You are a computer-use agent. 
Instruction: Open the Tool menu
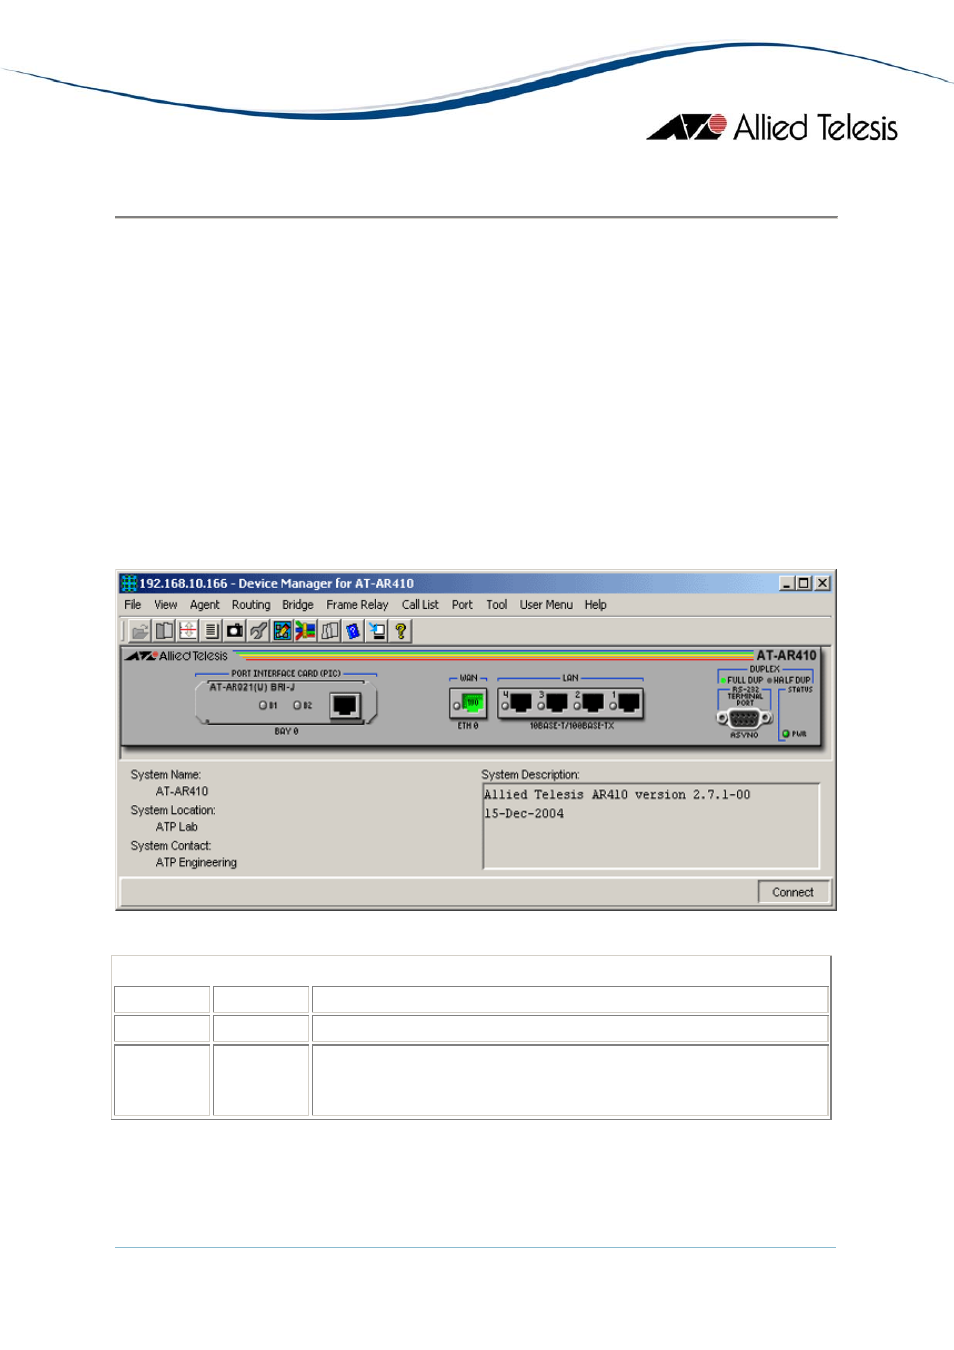(x=497, y=605)
